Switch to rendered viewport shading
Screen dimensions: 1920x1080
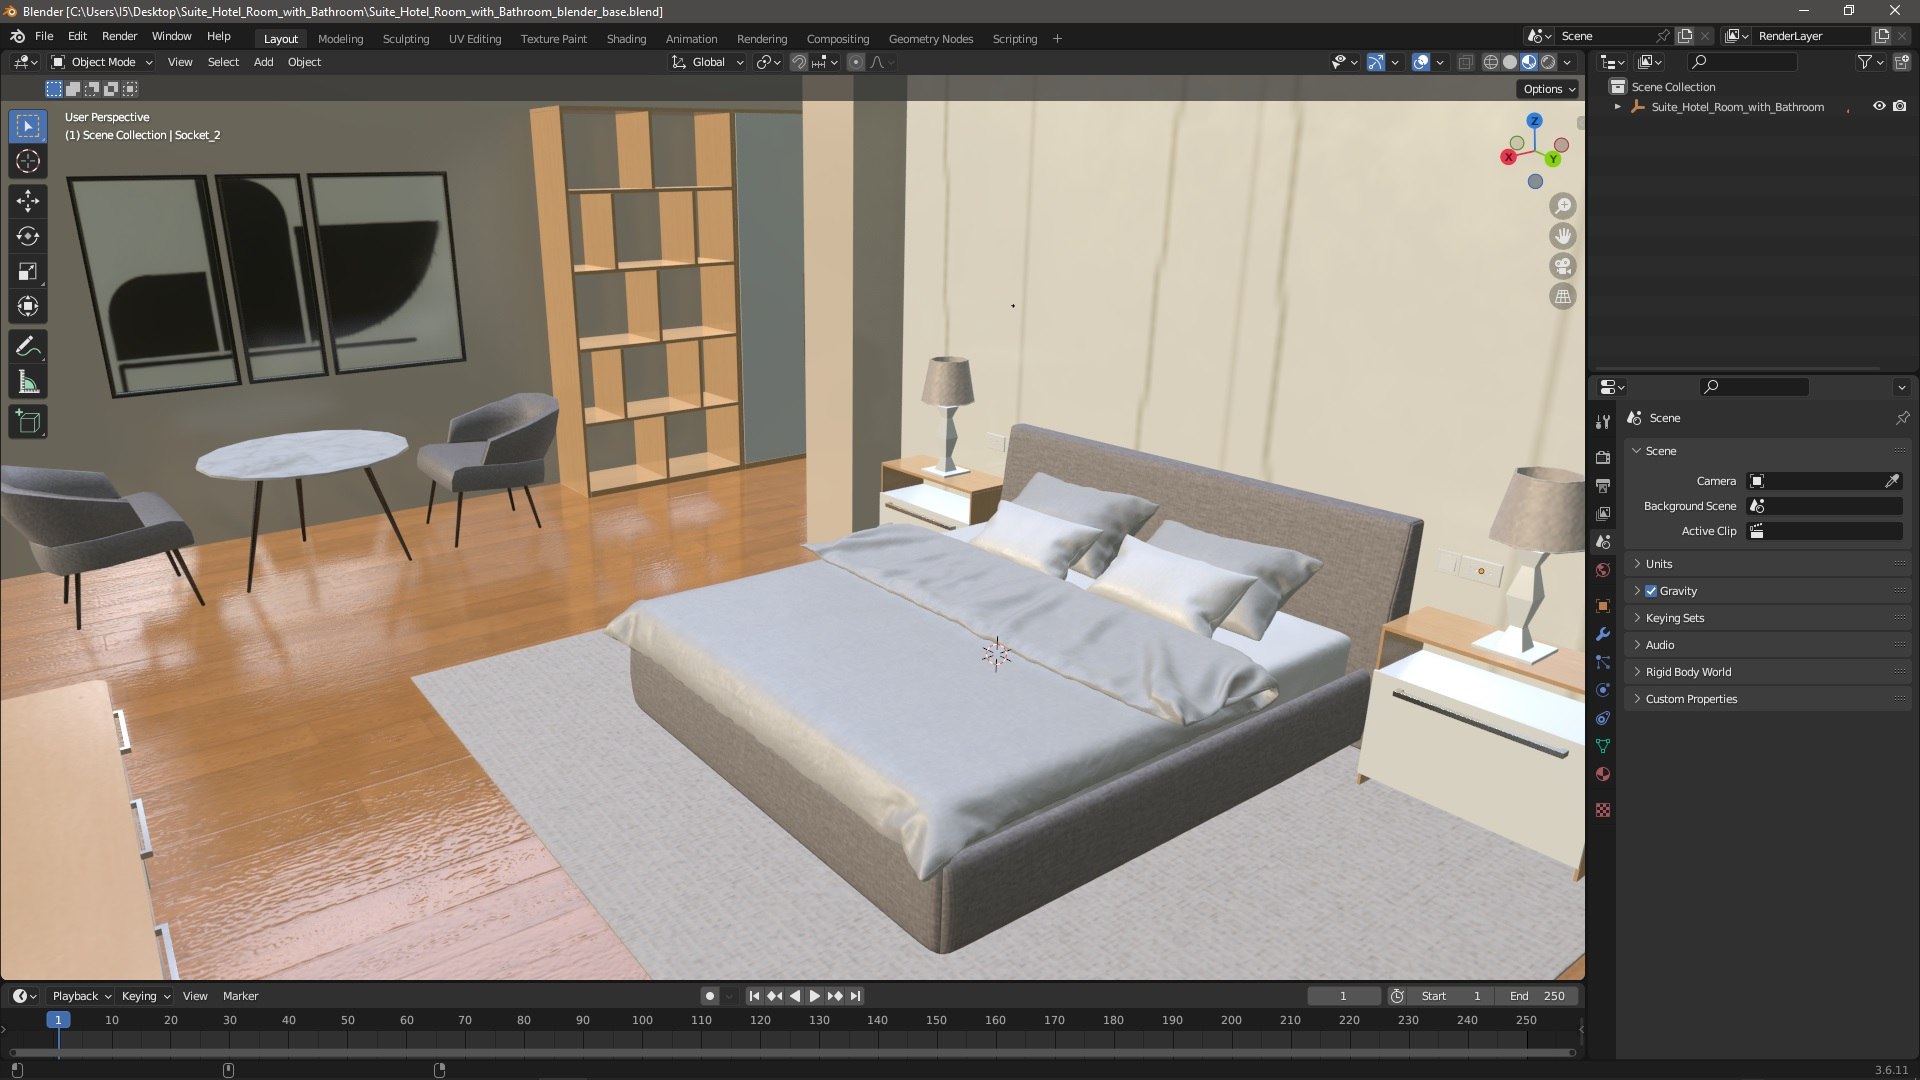(x=1548, y=62)
